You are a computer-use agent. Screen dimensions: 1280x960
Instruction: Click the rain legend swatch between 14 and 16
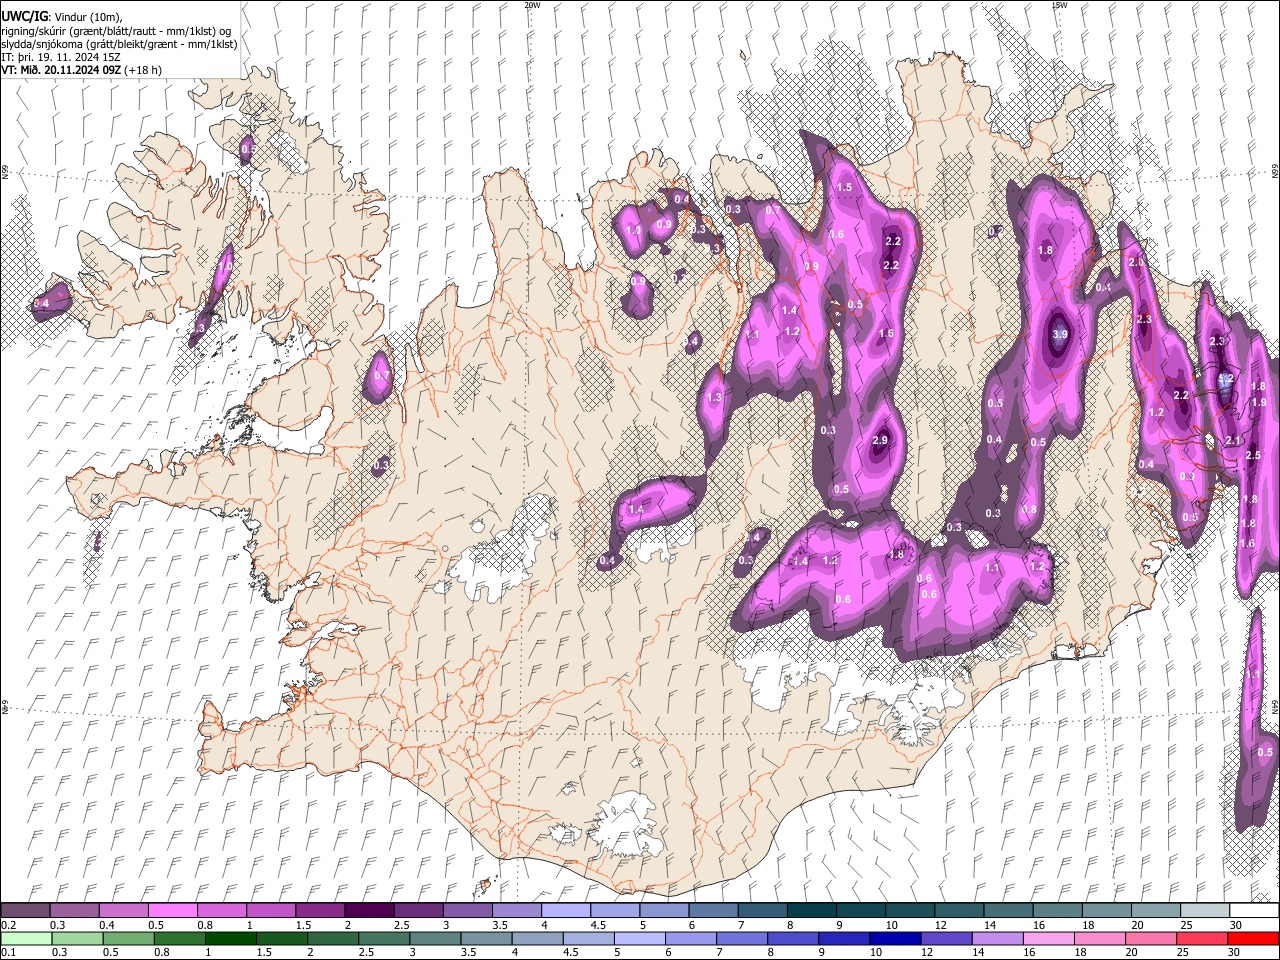click(998, 938)
